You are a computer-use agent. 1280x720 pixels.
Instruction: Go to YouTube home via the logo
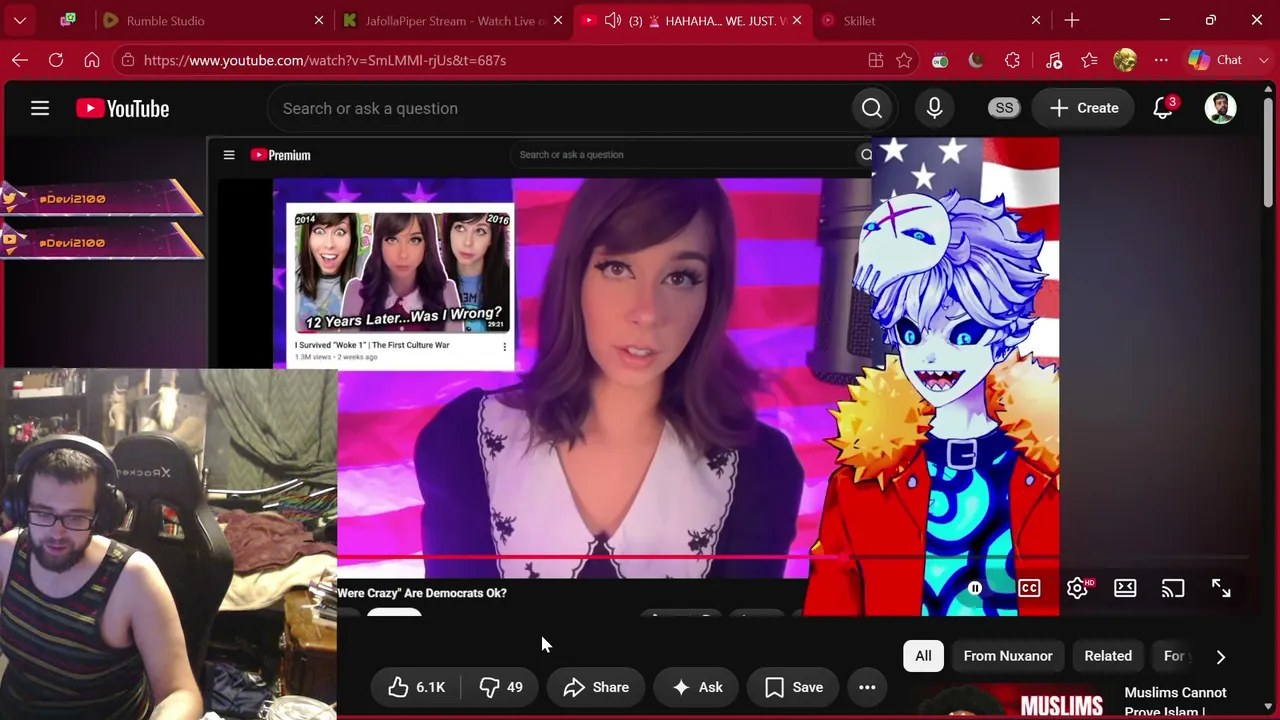123,108
